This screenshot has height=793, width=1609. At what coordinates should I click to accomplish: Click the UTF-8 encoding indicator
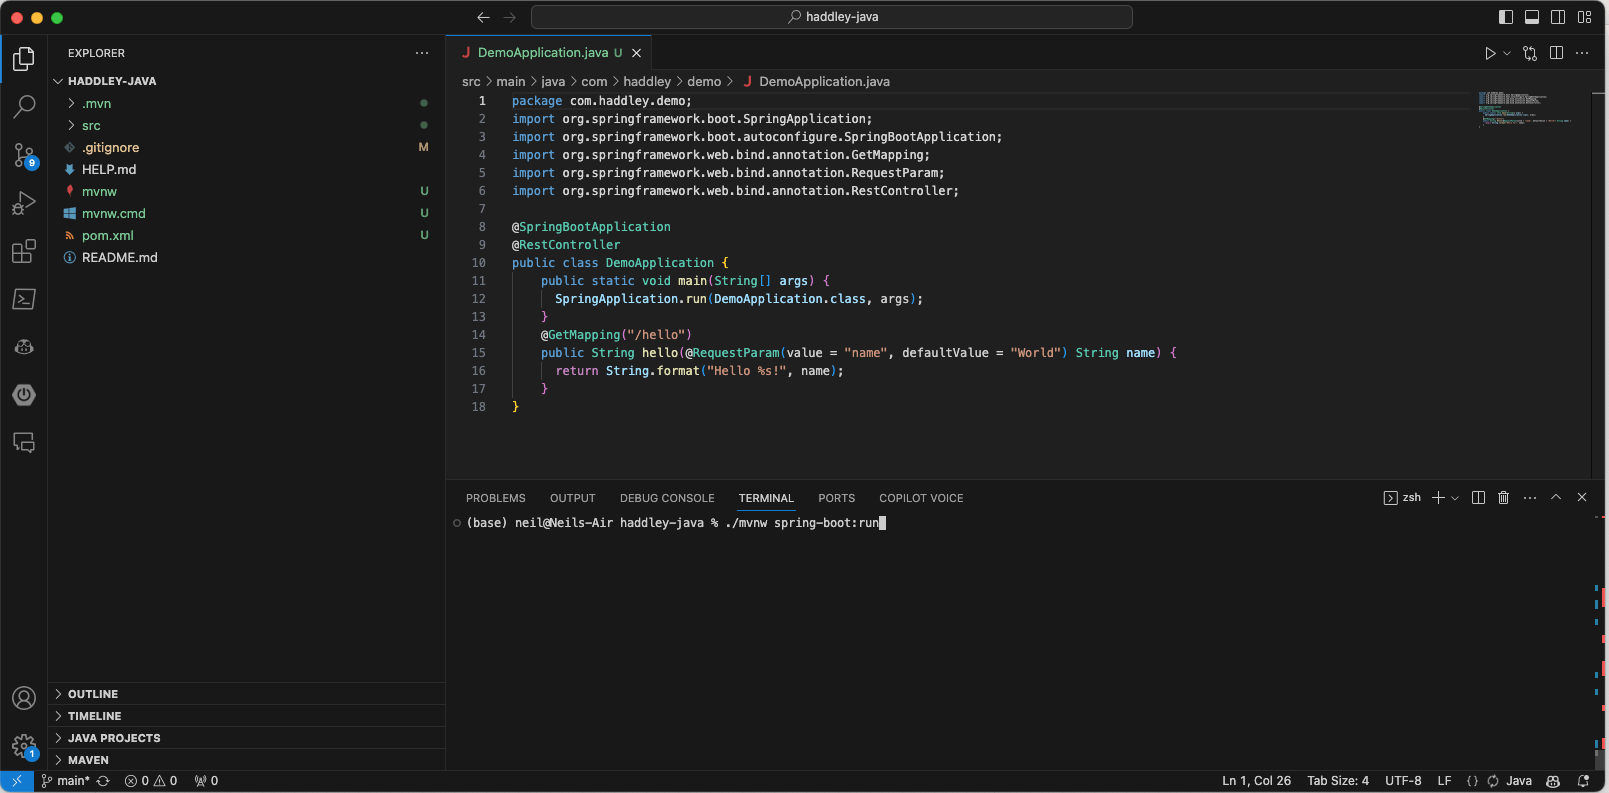pos(1403,781)
